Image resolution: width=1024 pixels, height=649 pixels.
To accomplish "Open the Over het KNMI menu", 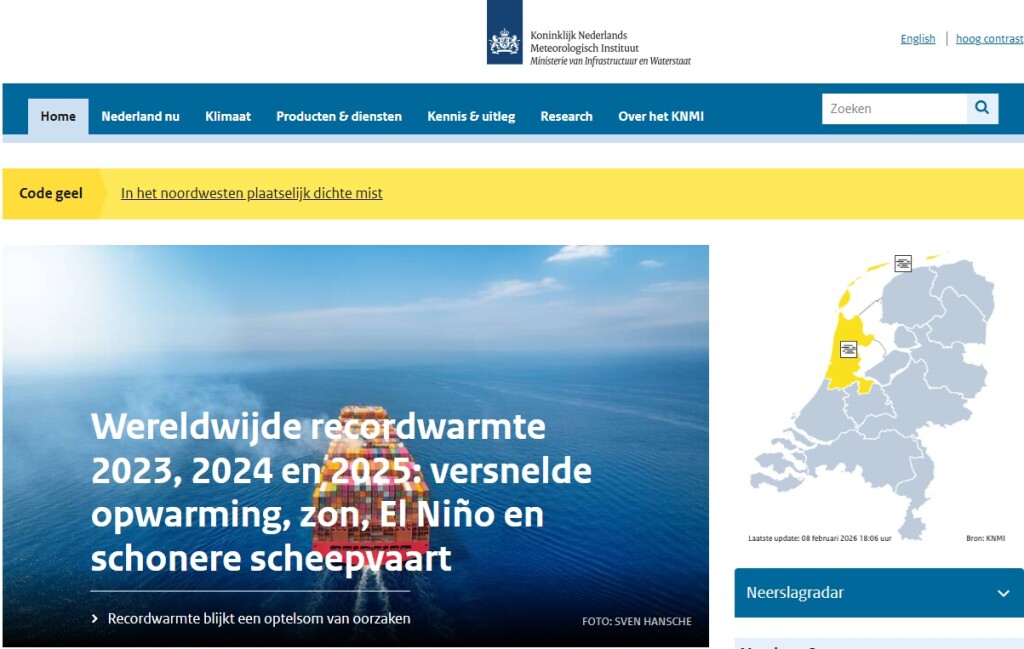I will (x=661, y=116).
